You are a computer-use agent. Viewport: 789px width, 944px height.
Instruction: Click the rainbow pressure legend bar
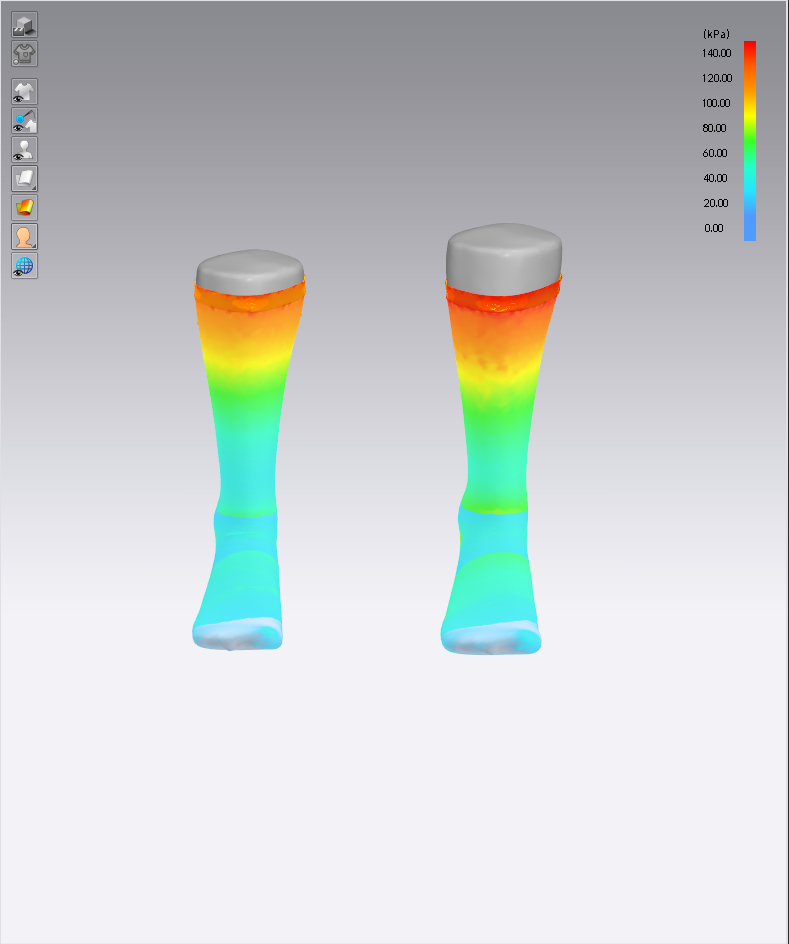point(749,140)
